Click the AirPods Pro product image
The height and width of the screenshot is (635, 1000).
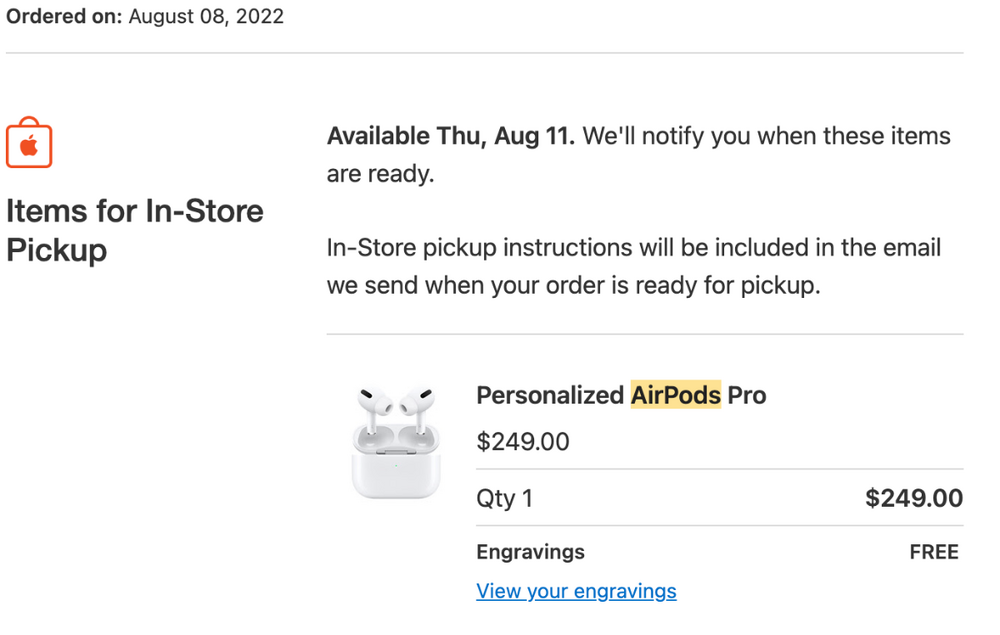396,441
